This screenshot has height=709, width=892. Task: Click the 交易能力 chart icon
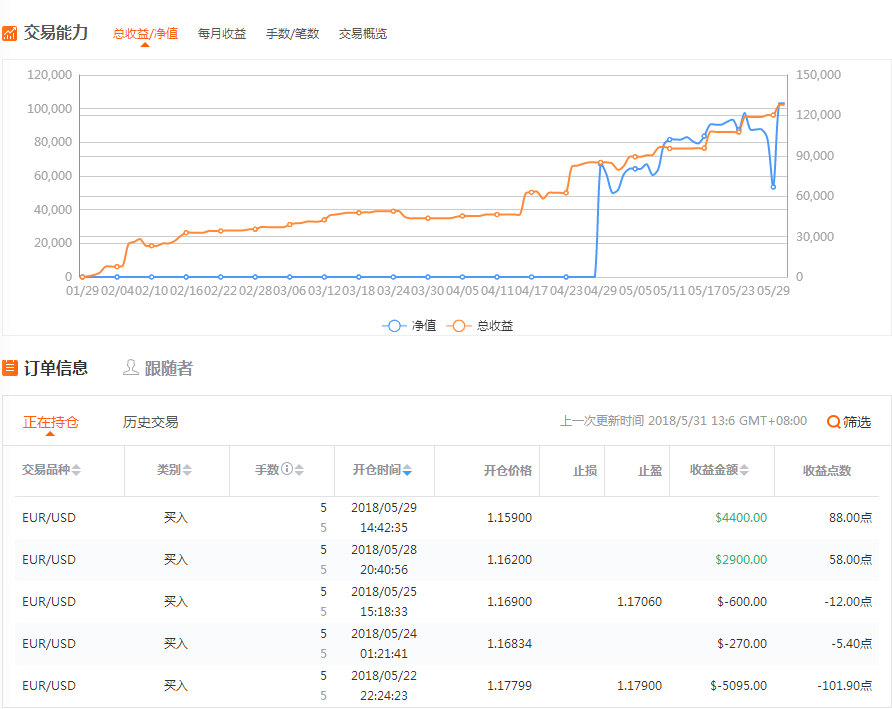pyautogui.click(x=10, y=33)
